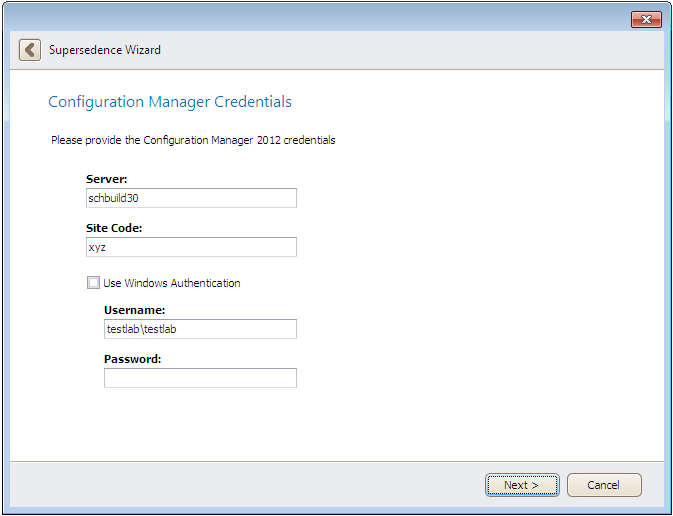The image size is (673, 516).
Task: Close the Supersedence Wizard window
Action: [646, 20]
